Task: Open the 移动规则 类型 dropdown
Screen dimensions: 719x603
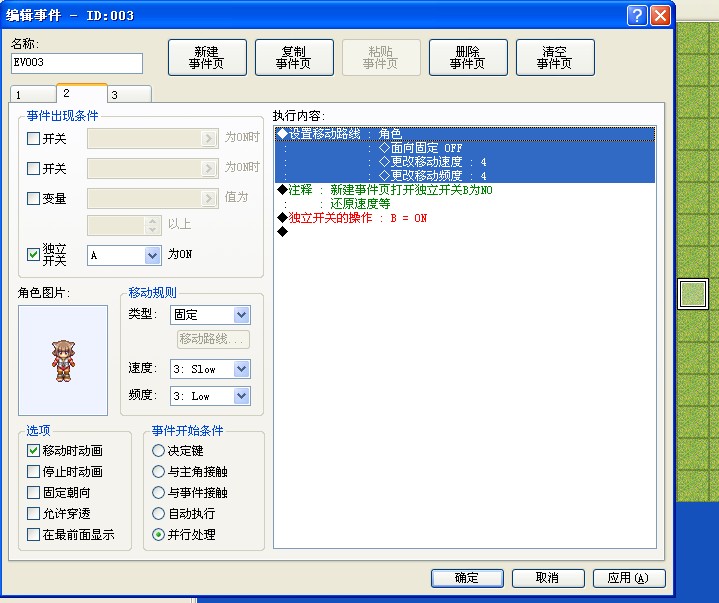Action: click(210, 315)
